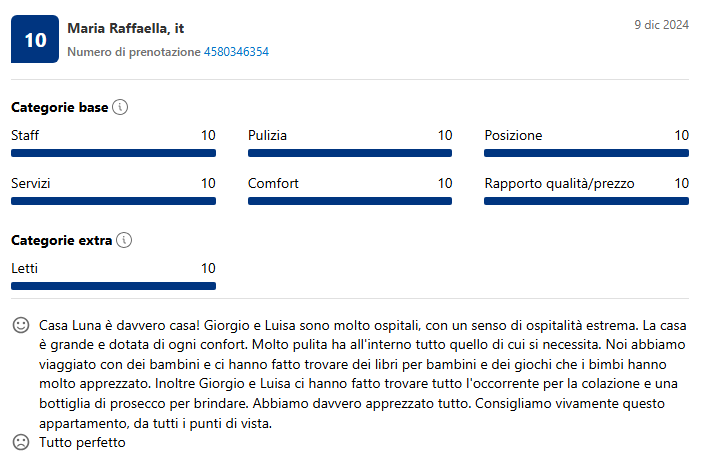Click the Letti rating bar
Viewport: 708px width, 460px height.
click(x=113, y=286)
